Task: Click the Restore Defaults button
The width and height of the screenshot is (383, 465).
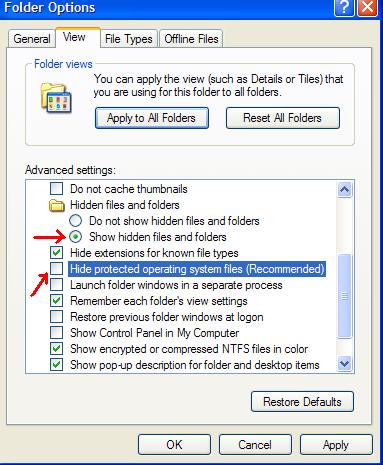Action: [302, 402]
